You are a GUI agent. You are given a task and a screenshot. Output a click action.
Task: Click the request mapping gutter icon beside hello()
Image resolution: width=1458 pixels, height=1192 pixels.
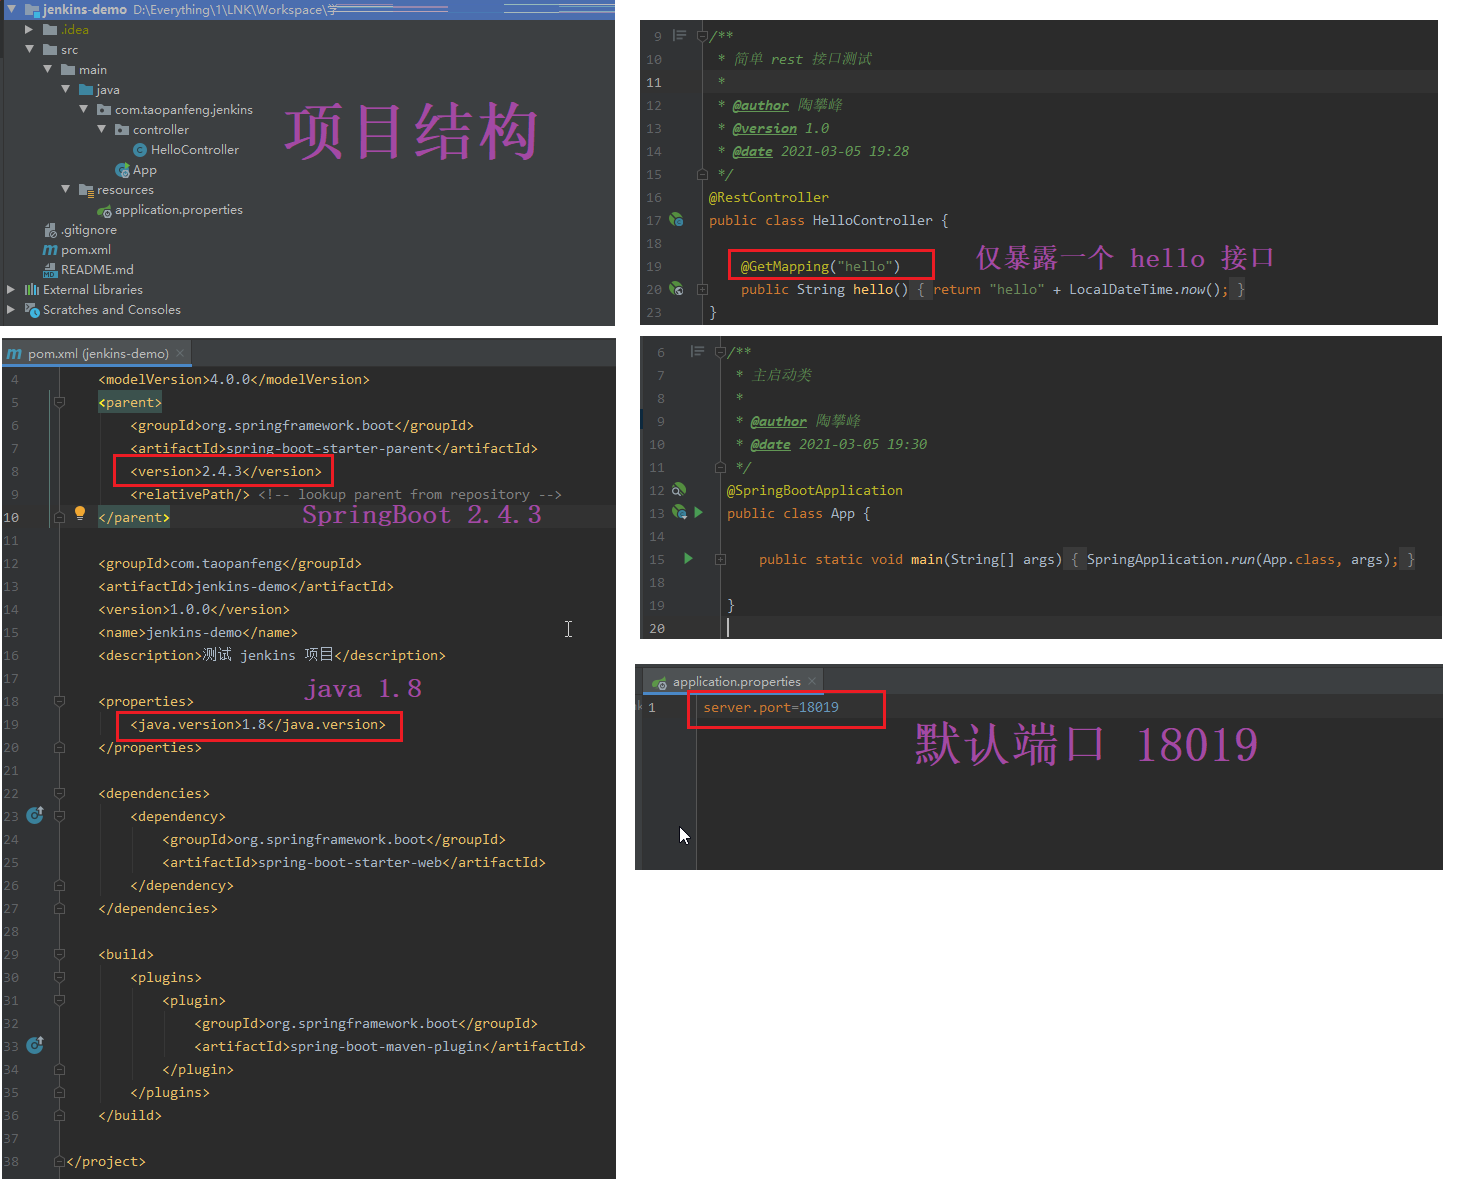pyautogui.click(x=676, y=289)
